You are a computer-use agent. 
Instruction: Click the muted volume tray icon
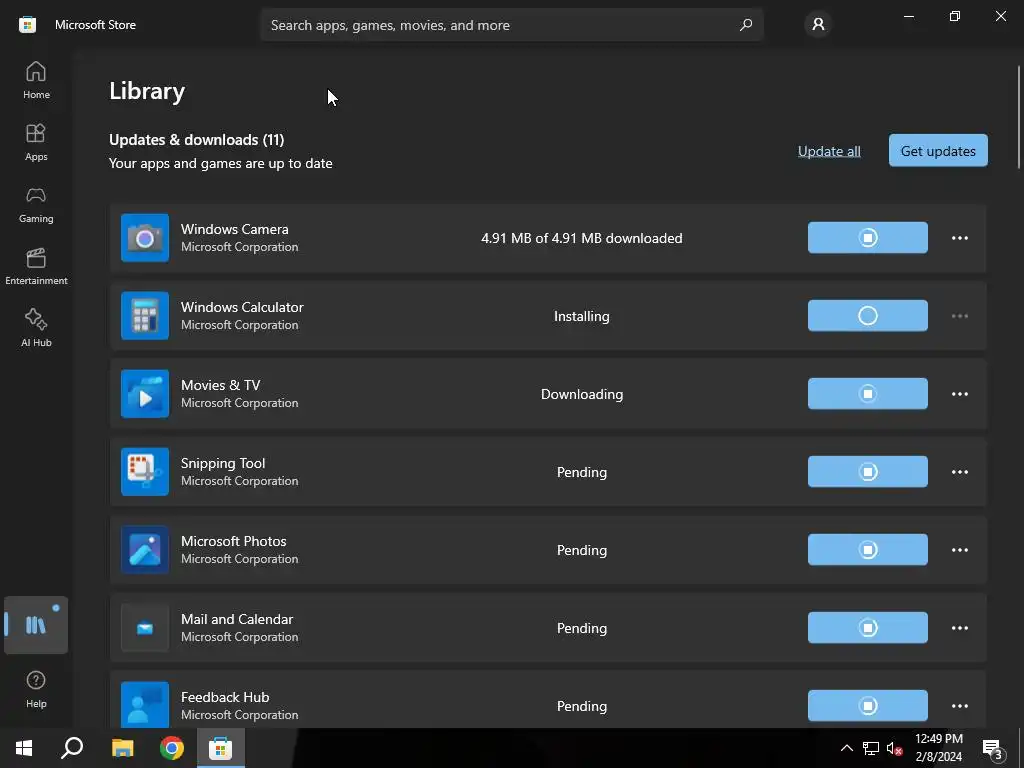894,749
